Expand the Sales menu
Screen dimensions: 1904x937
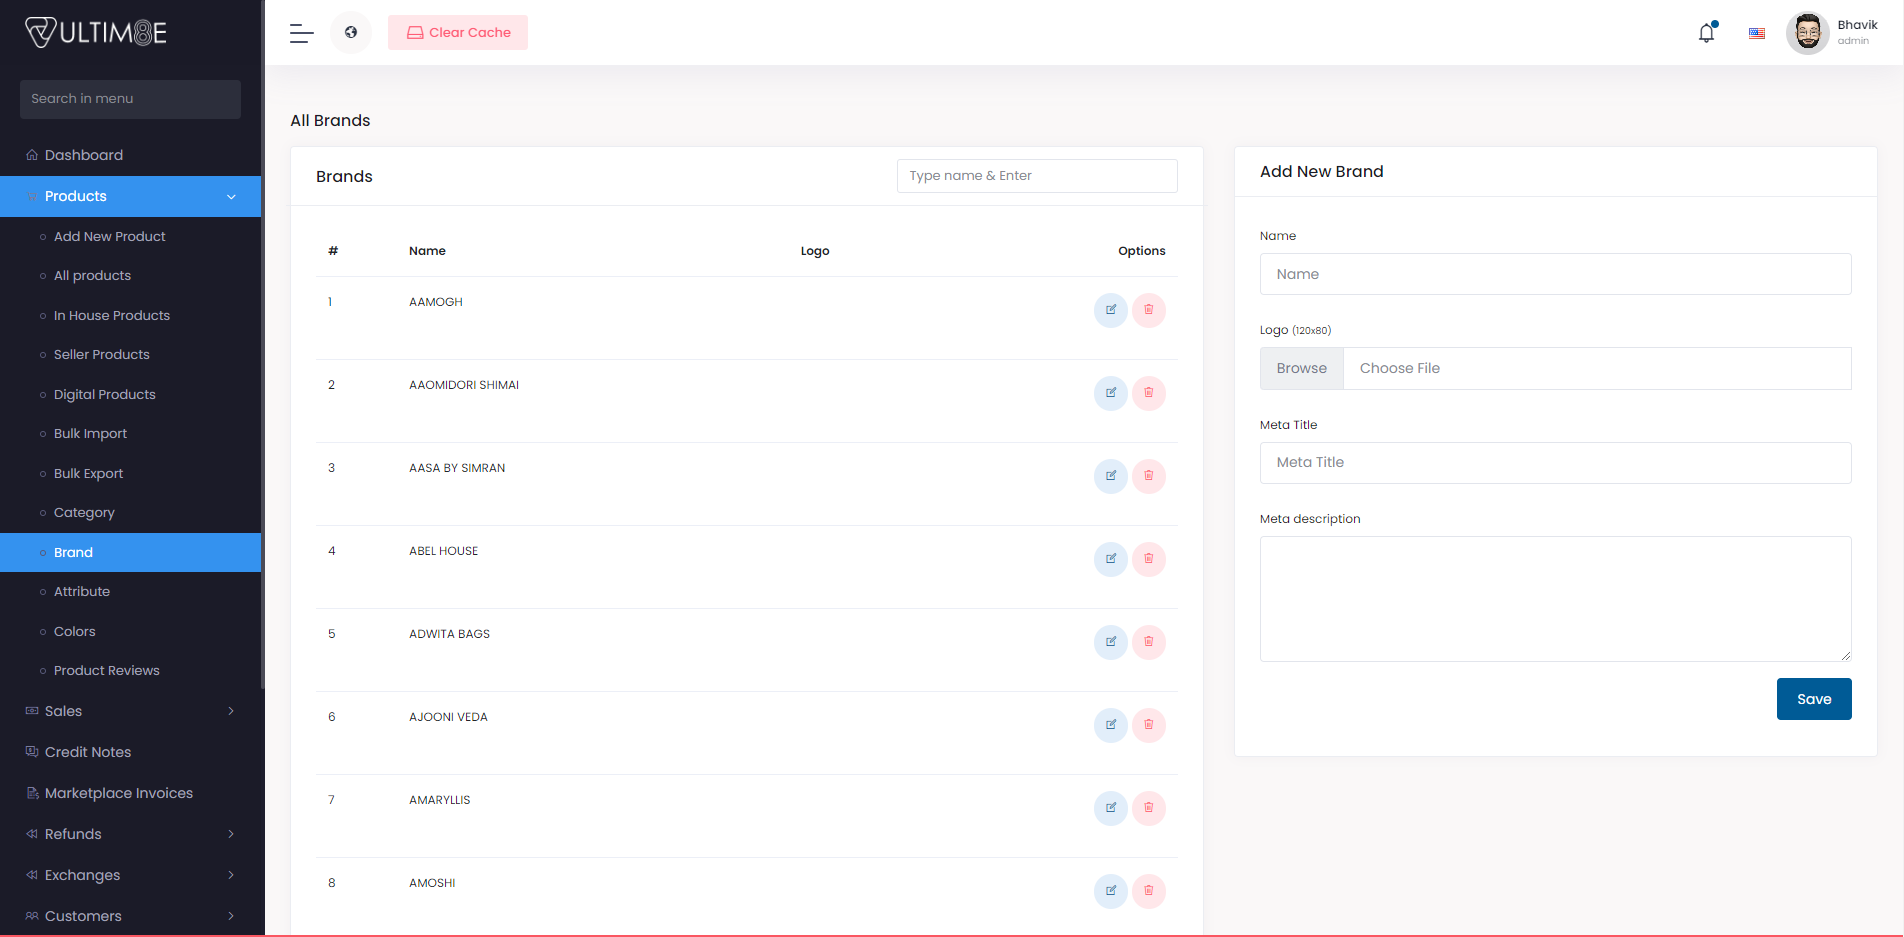click(x=130, y=711)
